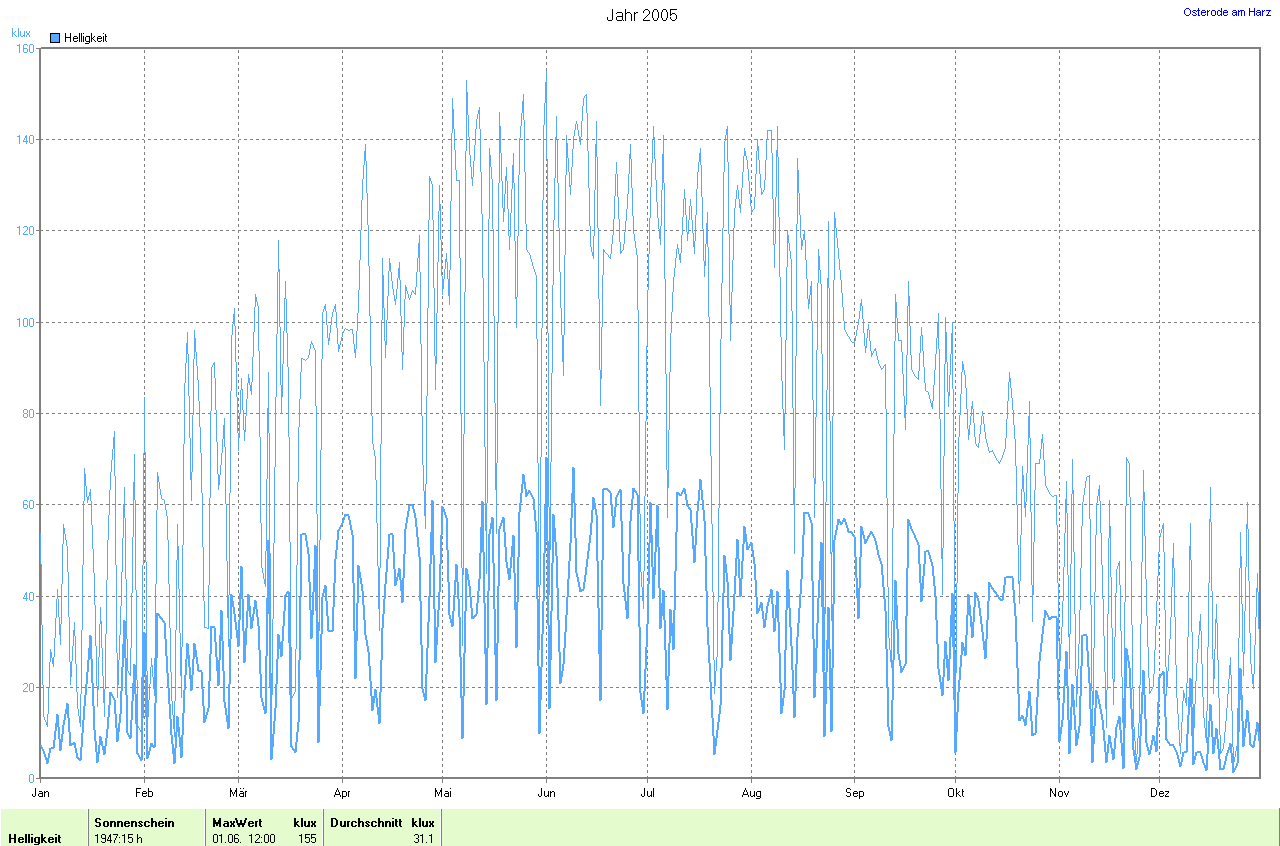Screen dimensions: 1280x846
Task: Click the Durchschnitt column header
Action: (366, 823)
